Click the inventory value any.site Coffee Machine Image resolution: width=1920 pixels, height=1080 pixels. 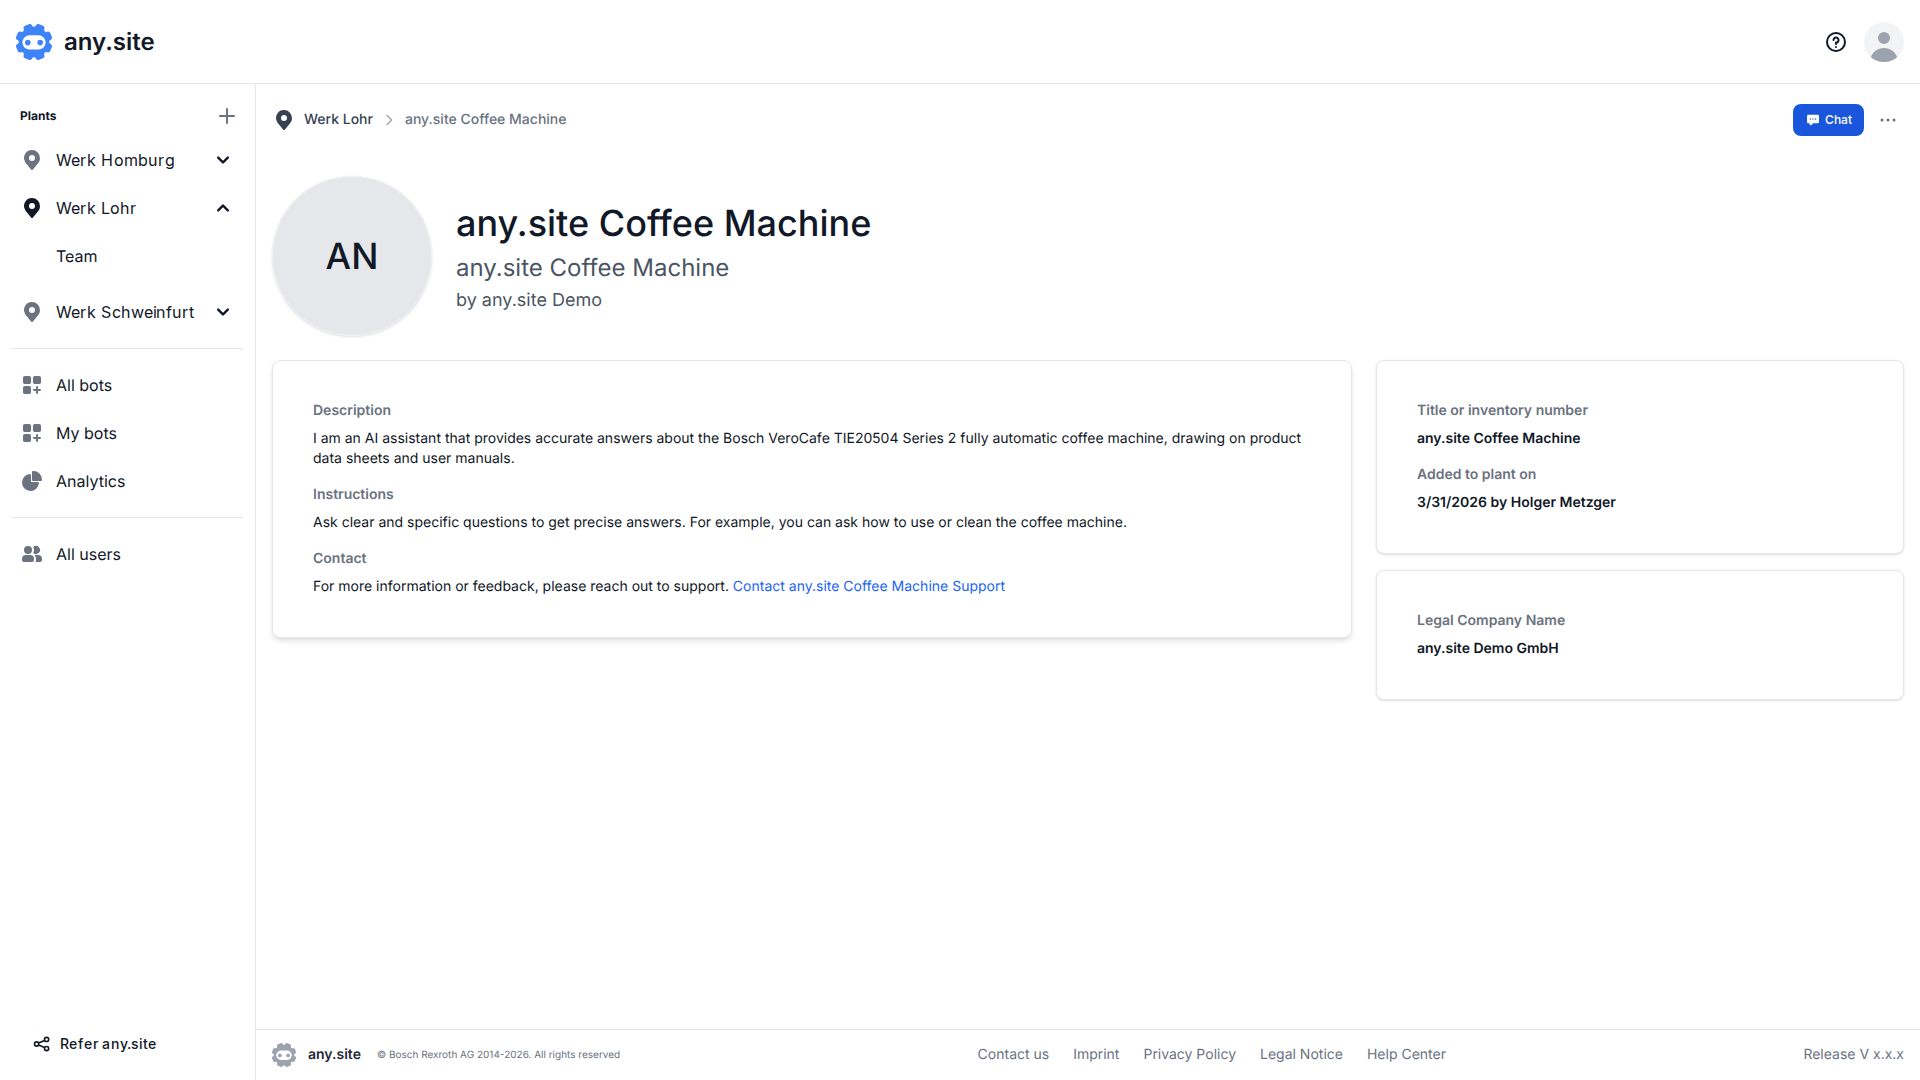(1498, 438)
